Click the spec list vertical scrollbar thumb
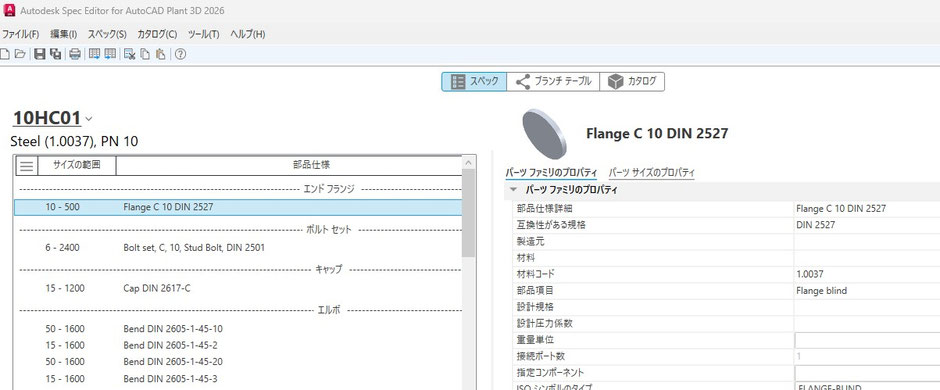This screenshot has height=390, width=940. tap(469, 213)
